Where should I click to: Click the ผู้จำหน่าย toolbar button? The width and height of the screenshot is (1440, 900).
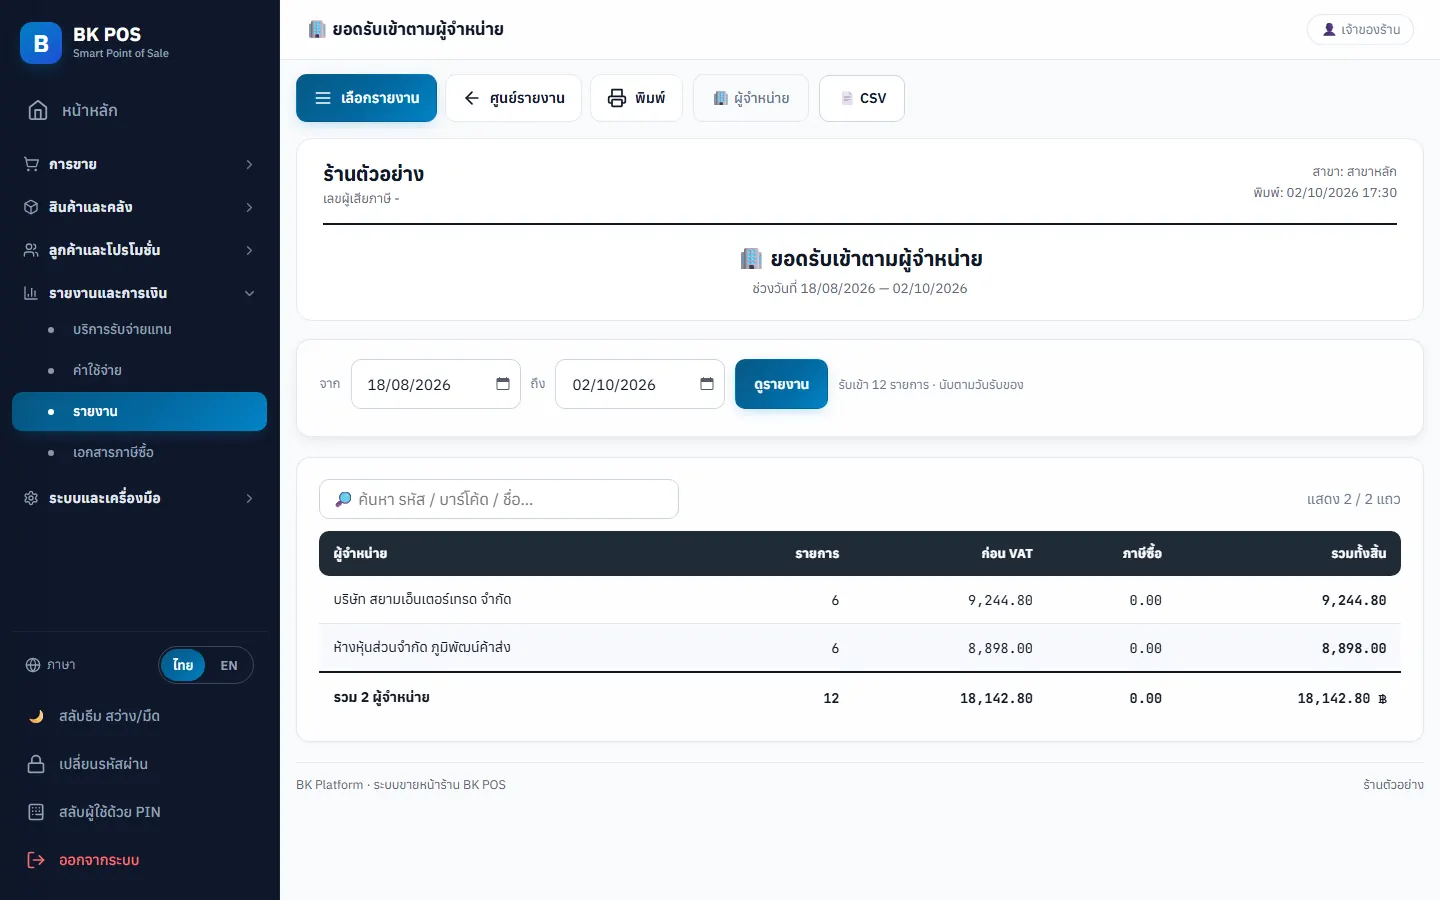click(x=751, y=98)
